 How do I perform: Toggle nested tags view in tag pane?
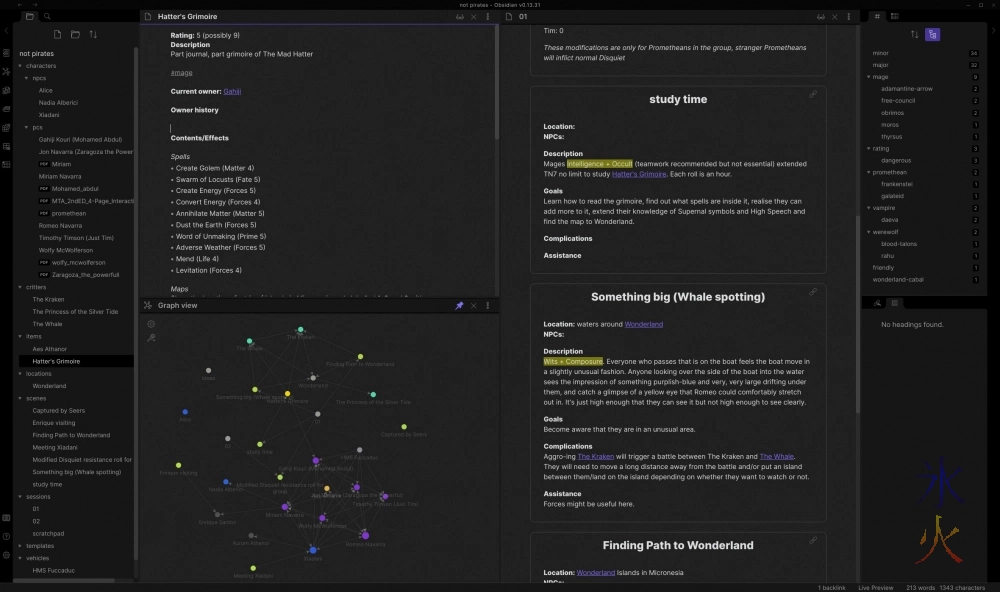932,34
